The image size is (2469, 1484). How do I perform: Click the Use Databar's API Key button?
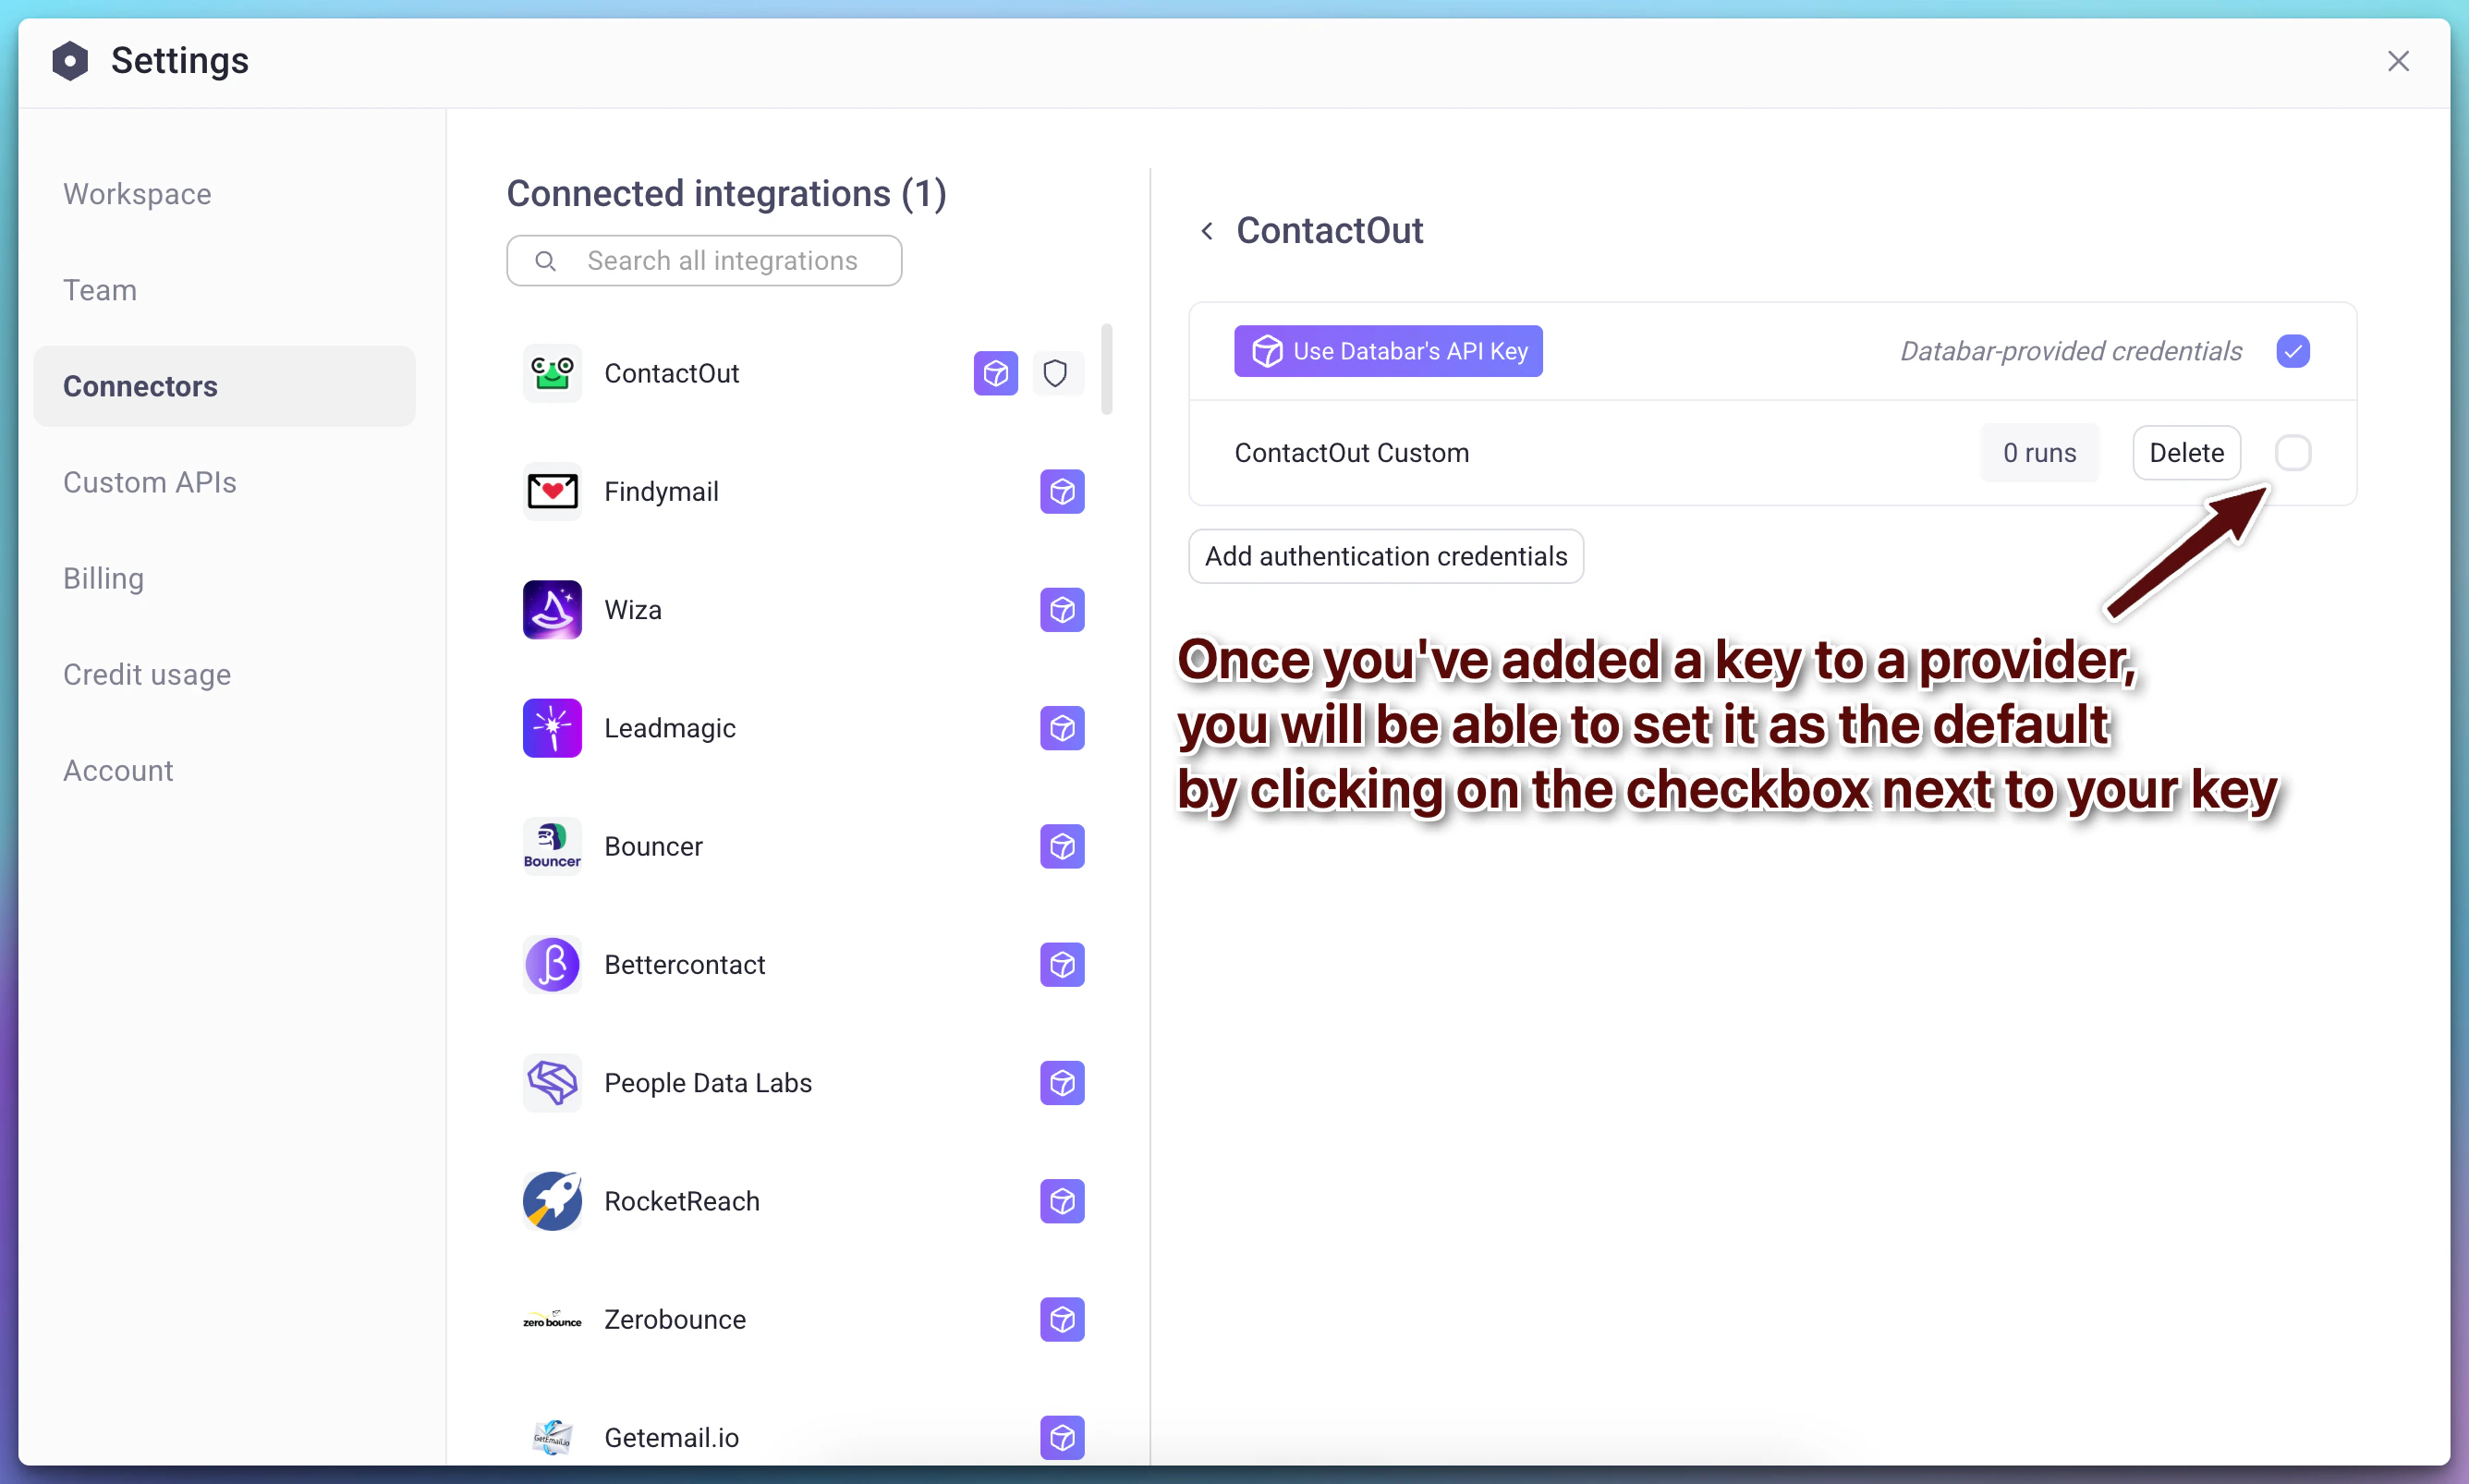pyautogui.click(x=1388, y=351)
